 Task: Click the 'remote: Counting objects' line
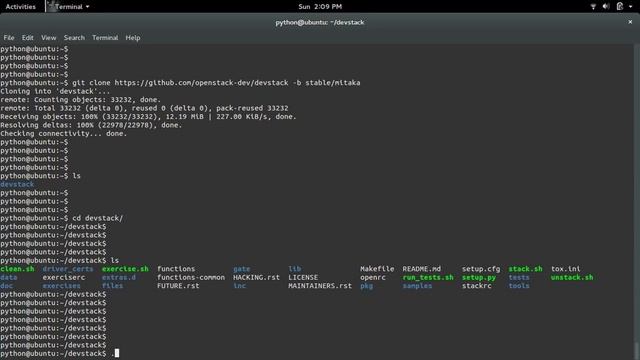tap(80, 100)
